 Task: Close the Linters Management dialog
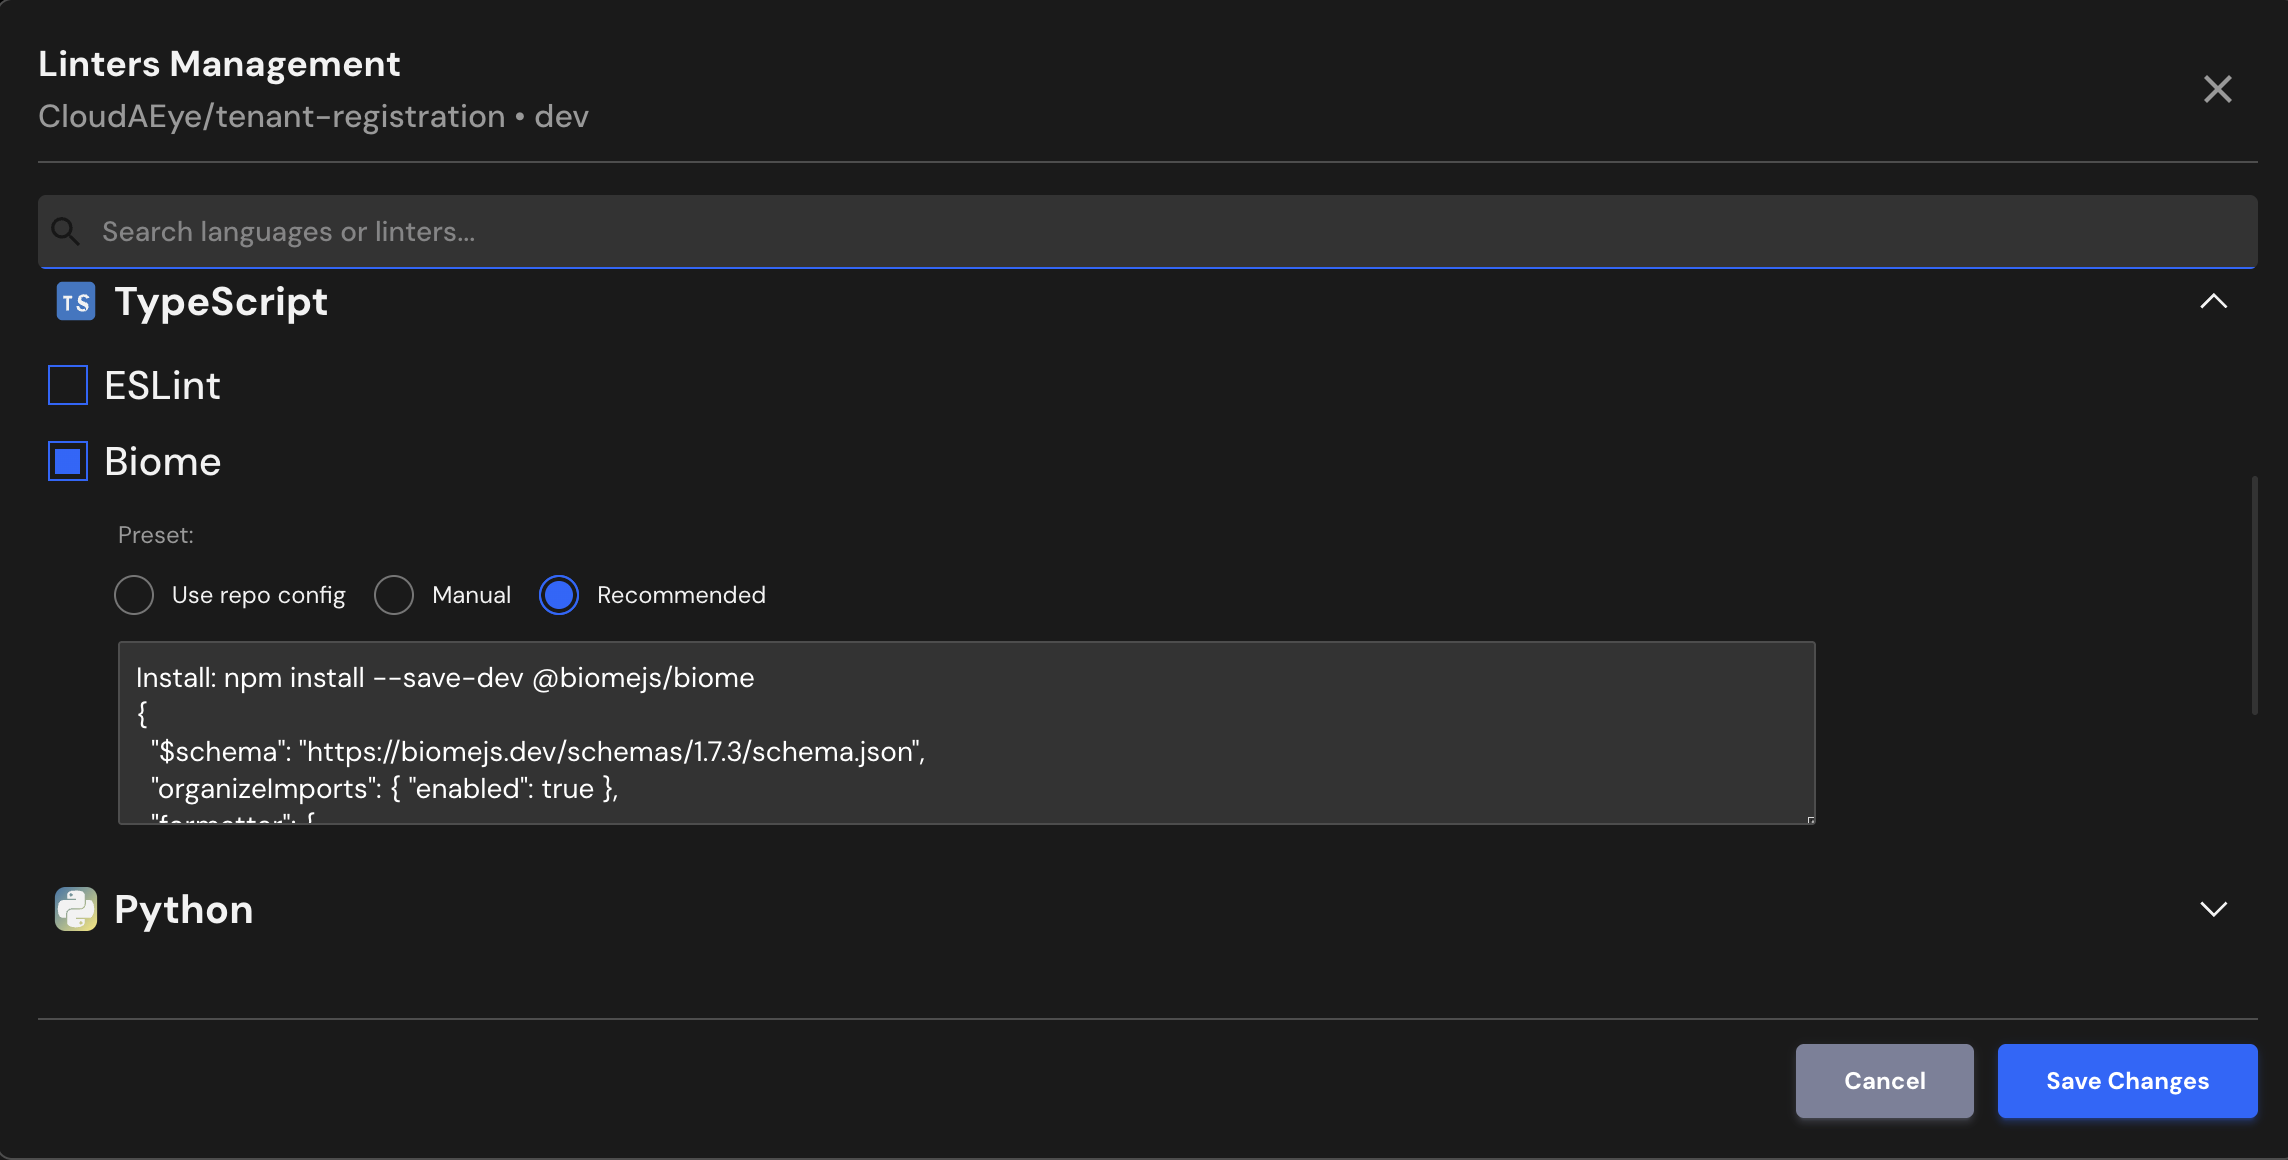pos(2217,89)
